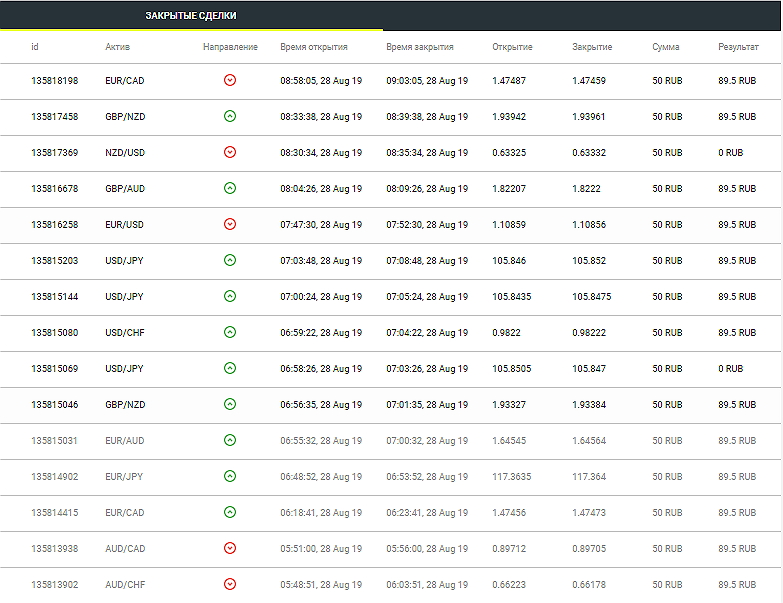Click the red down arrow for trade 135818198
Viewport: 783px width, 603px height.
click(x=230, y=80)
